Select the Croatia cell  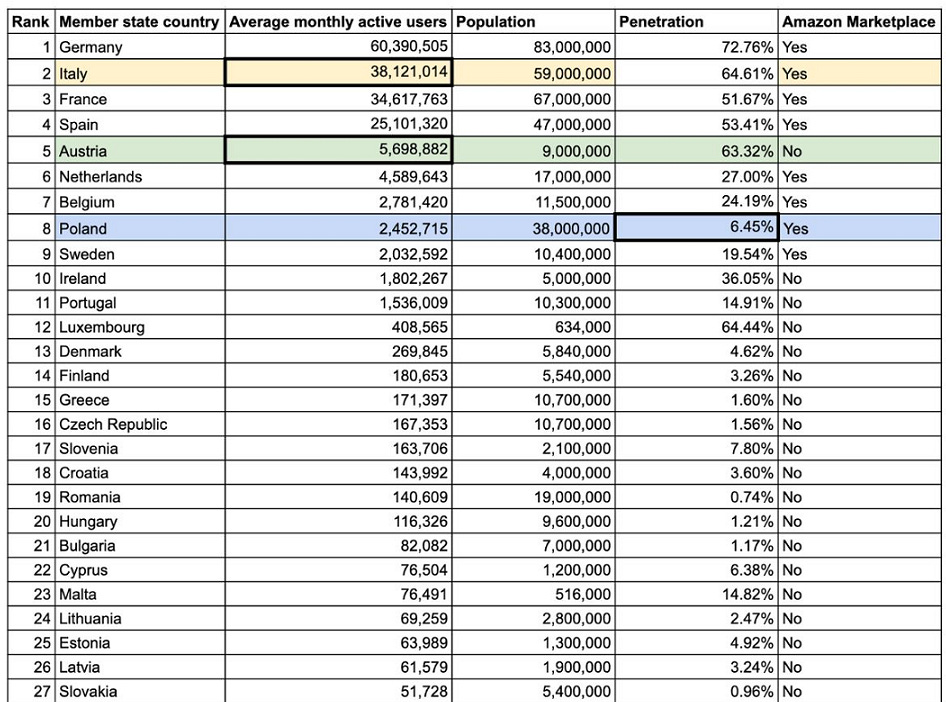click(x=140, y=472)
